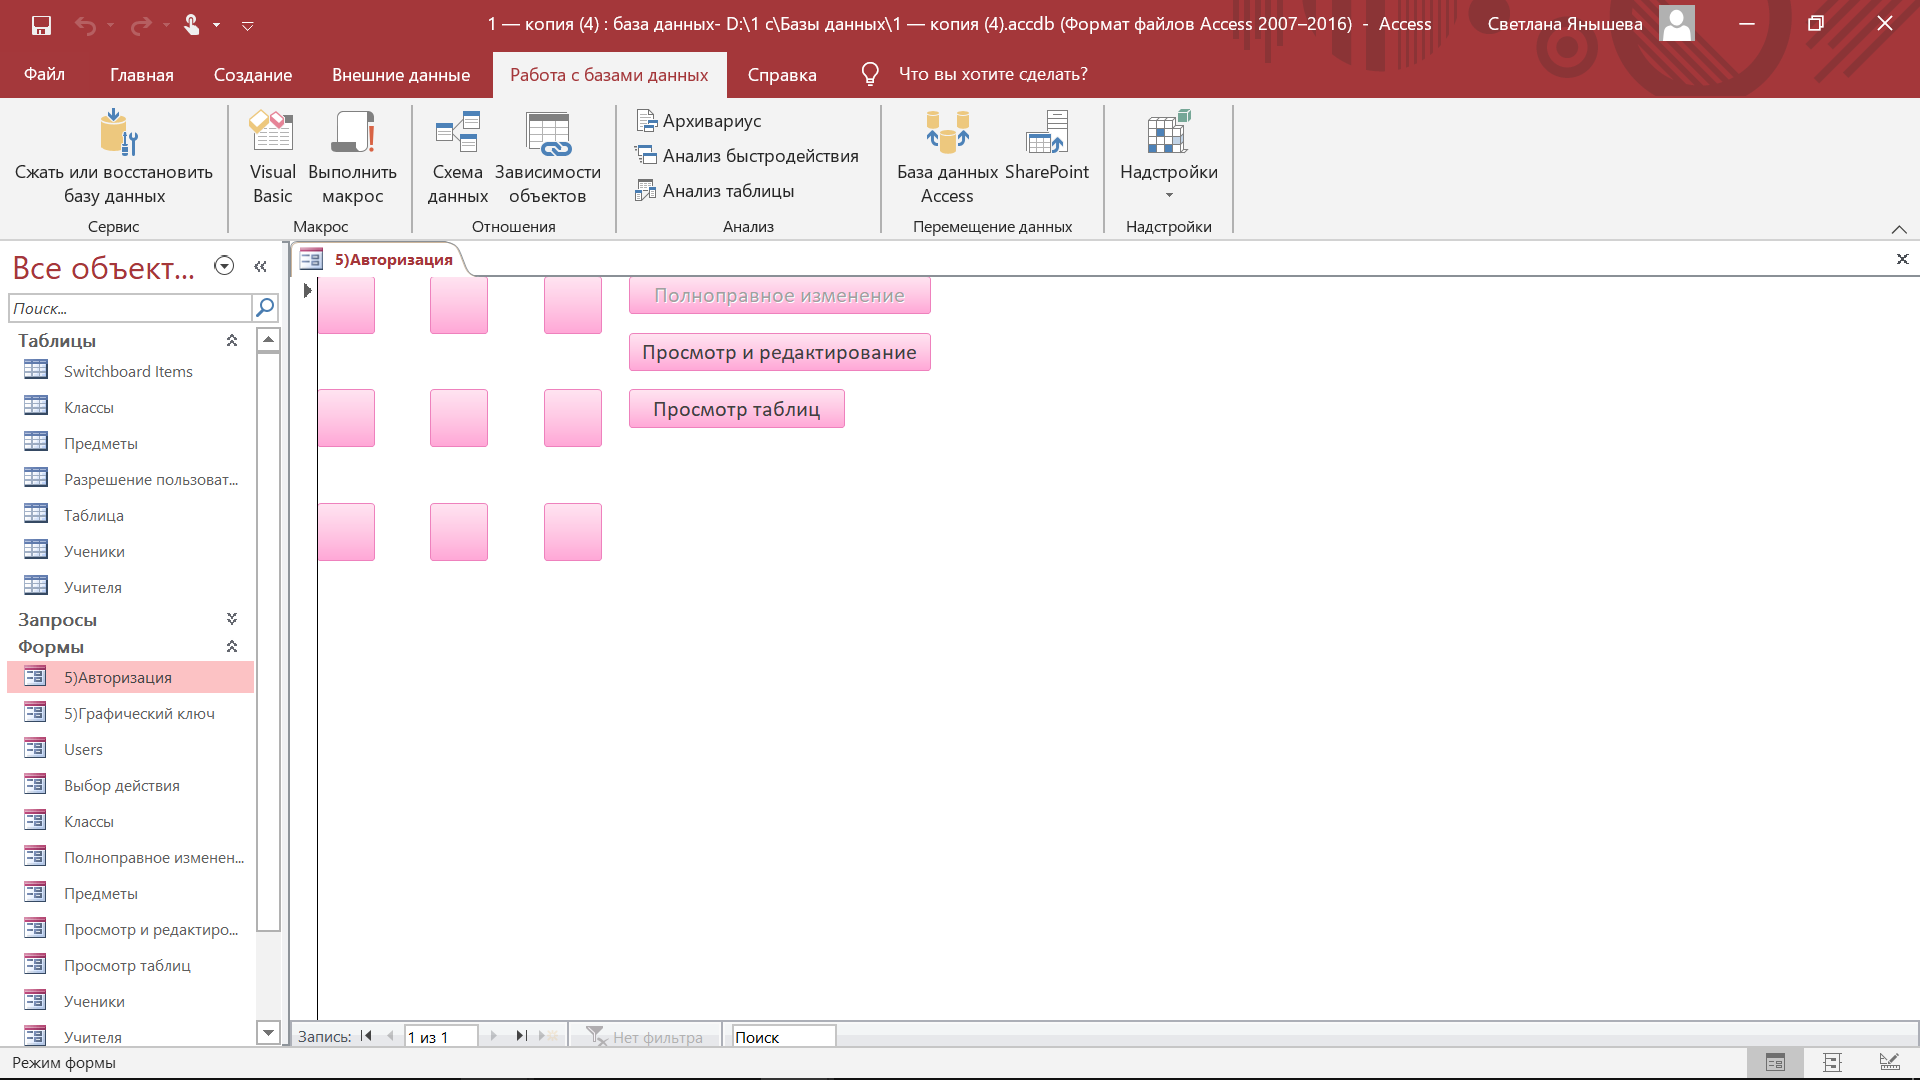Switch to Layout view in status bar

coord(1832,1062)
